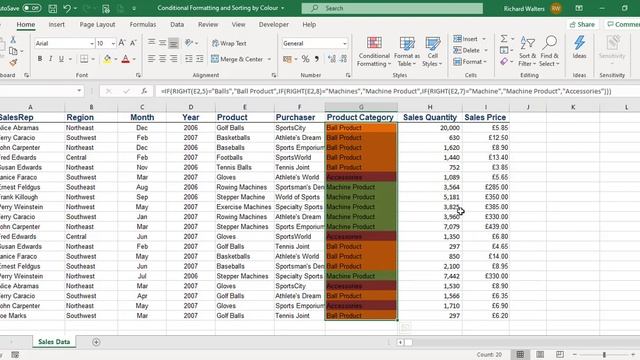Screen dimensions: 640x360
Task: Toggle the AutoSave switch
Action: click(x=31, y=8)
